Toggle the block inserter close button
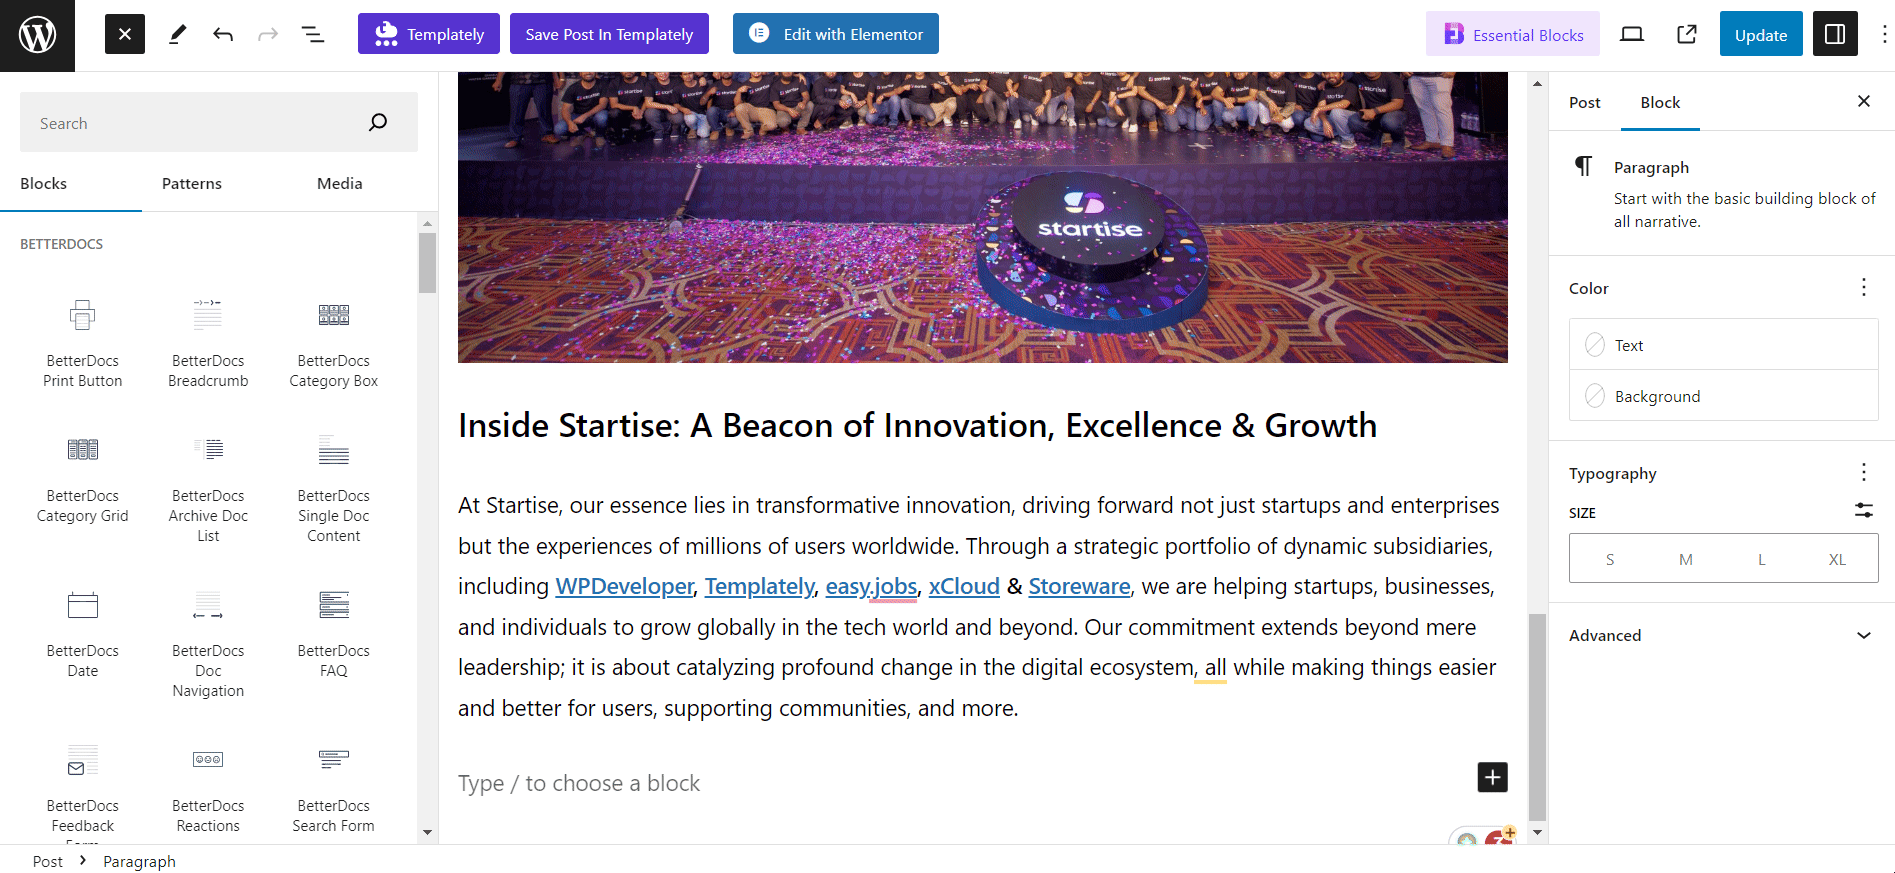This screenshot has height=873, width=1895. (125, 35)
